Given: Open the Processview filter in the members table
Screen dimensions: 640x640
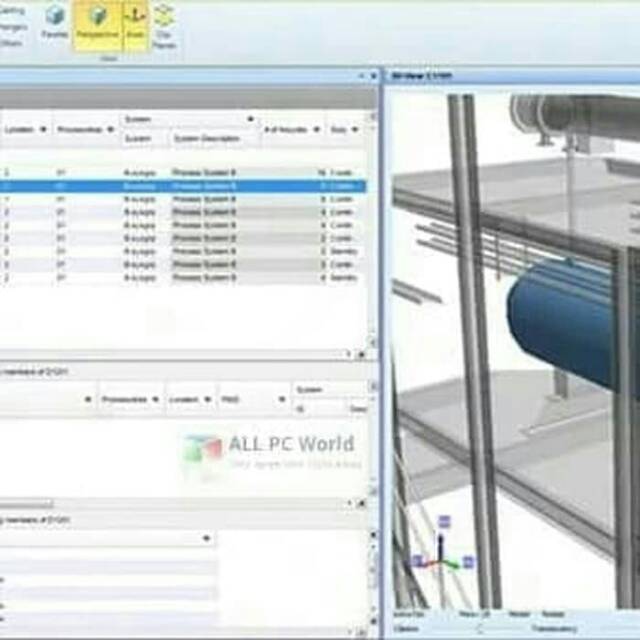Looking at the screenshot, I should (155, 399).
